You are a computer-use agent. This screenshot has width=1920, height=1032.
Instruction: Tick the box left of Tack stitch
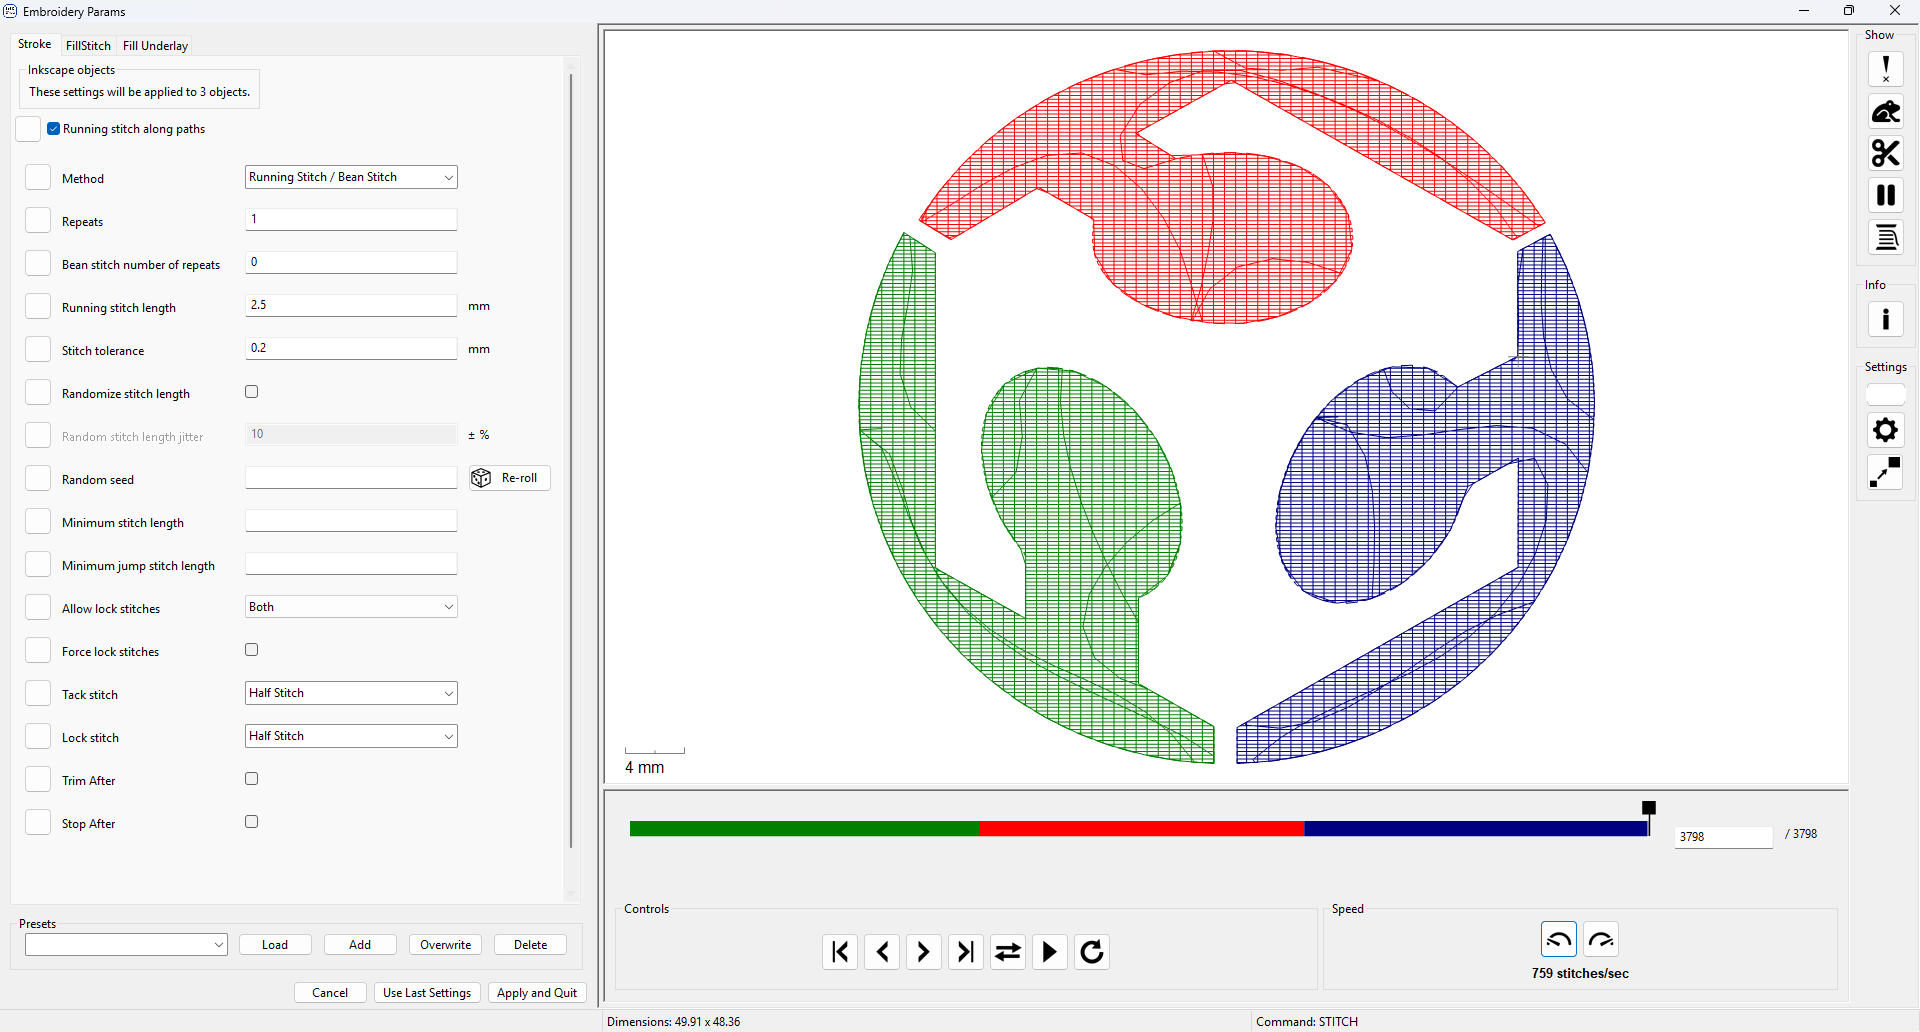click(38, 693)
